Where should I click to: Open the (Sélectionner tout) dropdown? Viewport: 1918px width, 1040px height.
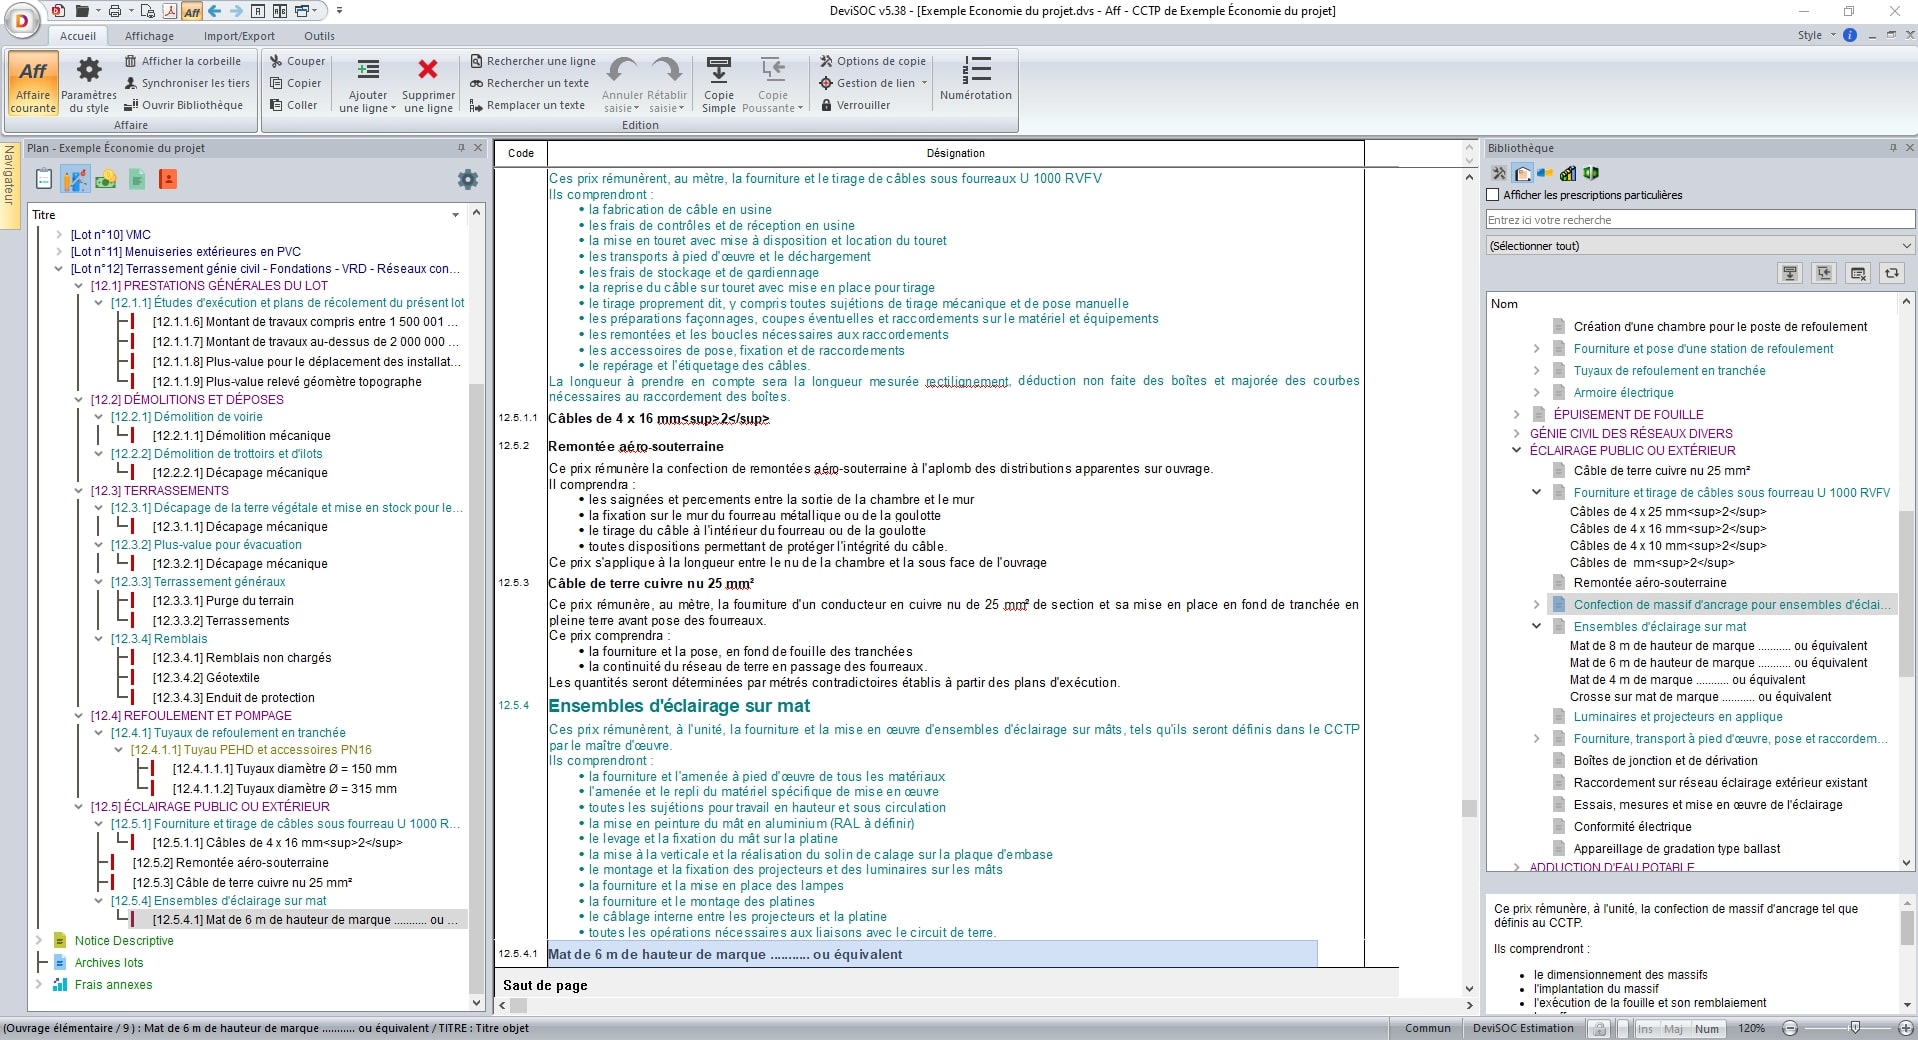click(x=1699, y=246)
